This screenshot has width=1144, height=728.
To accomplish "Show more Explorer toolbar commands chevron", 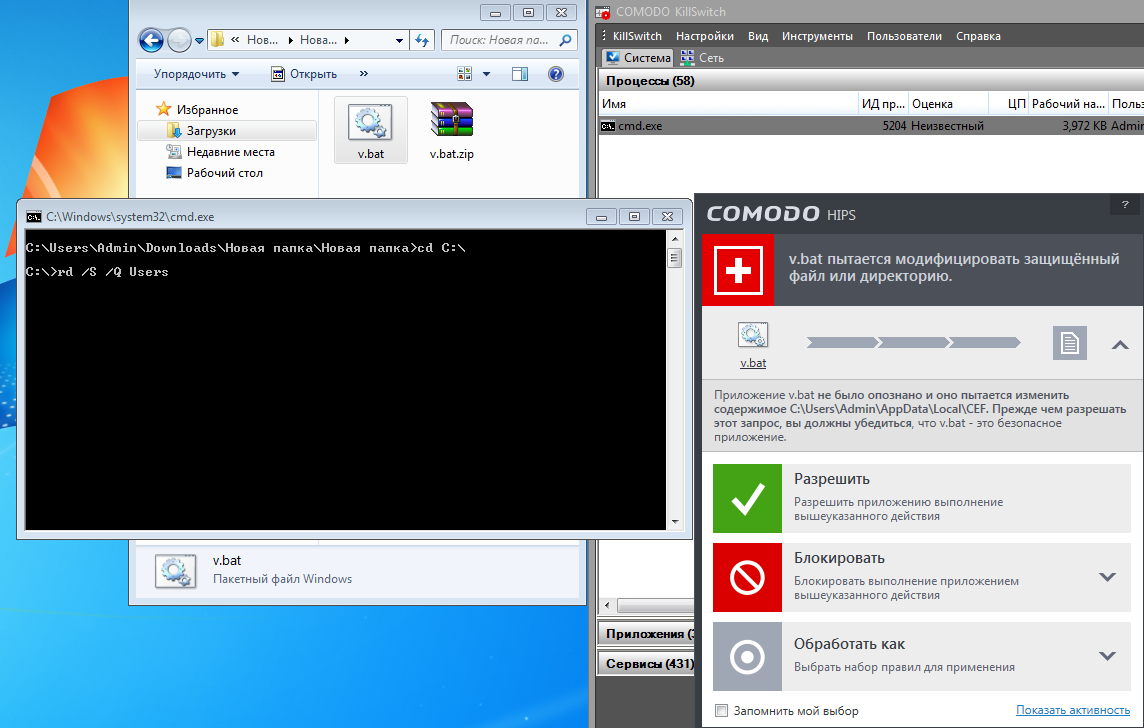I will point(363,74).
